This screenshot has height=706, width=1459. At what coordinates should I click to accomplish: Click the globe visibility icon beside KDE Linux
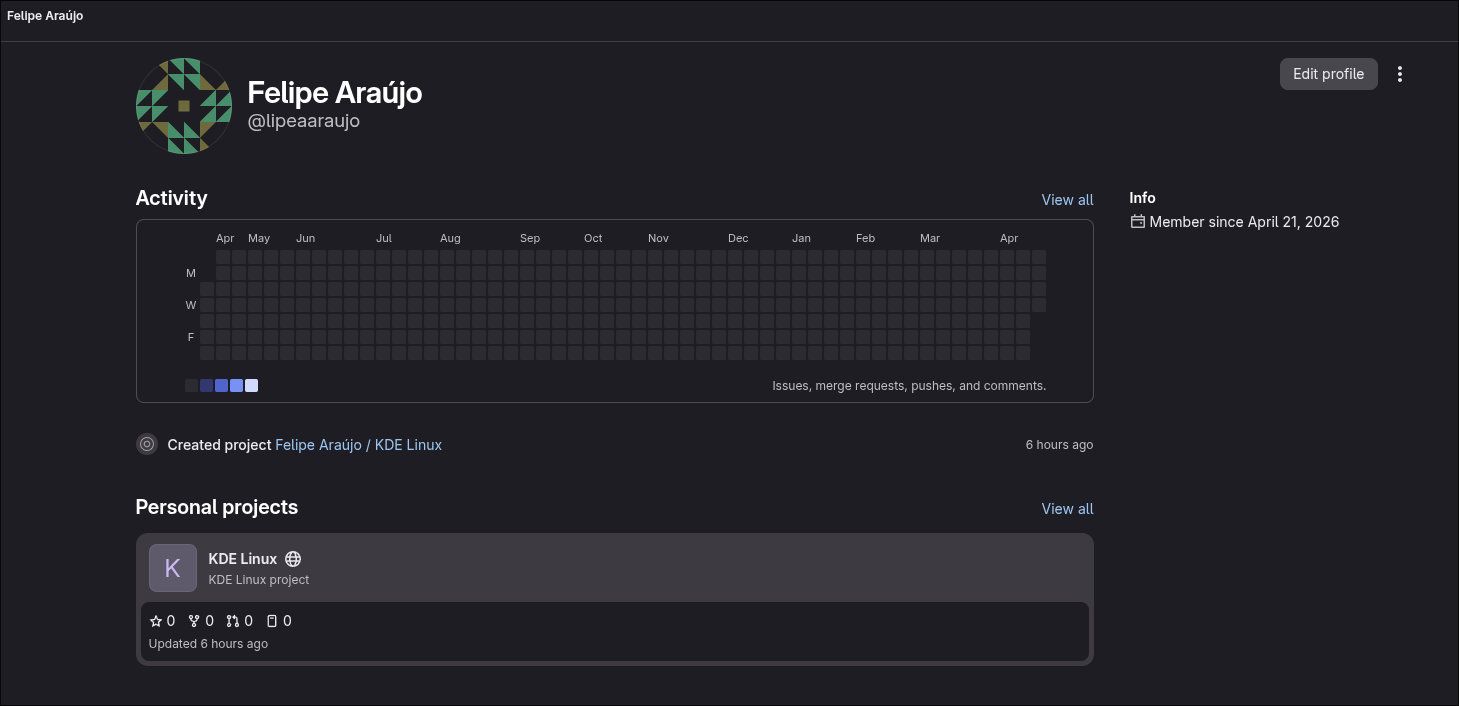[293, 559]
